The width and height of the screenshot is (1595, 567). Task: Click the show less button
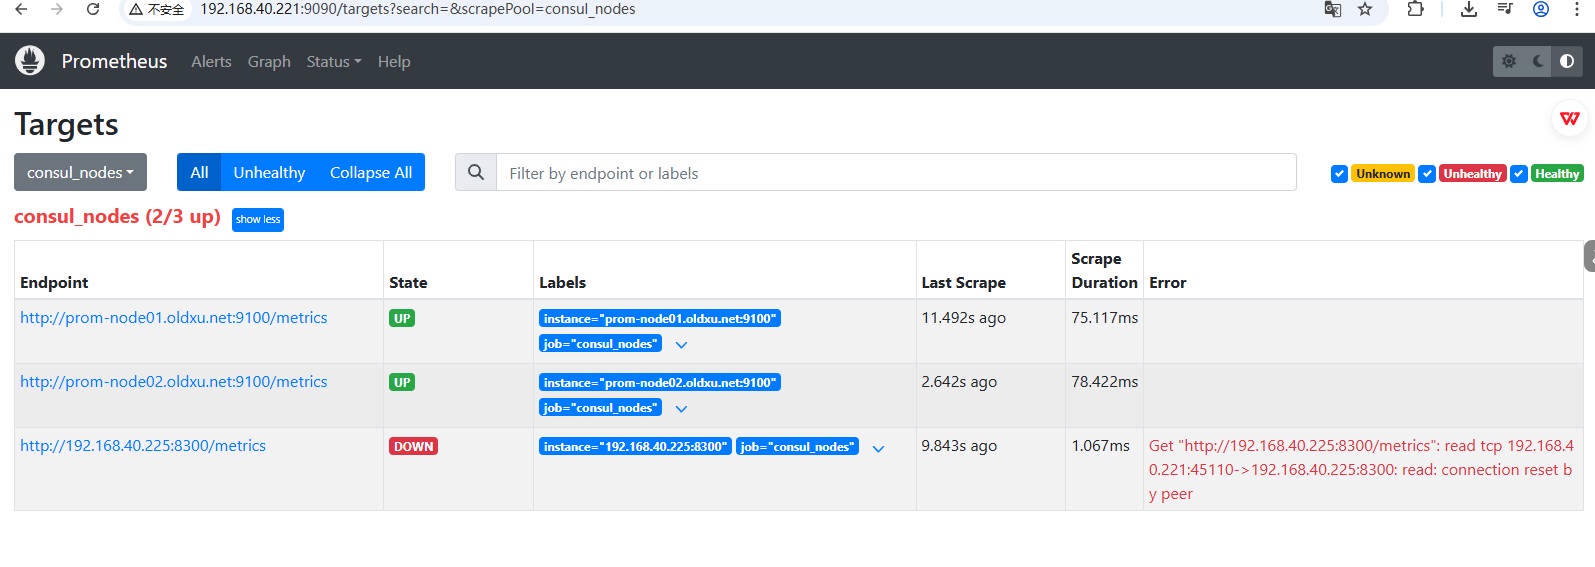[x=258, y=220]
